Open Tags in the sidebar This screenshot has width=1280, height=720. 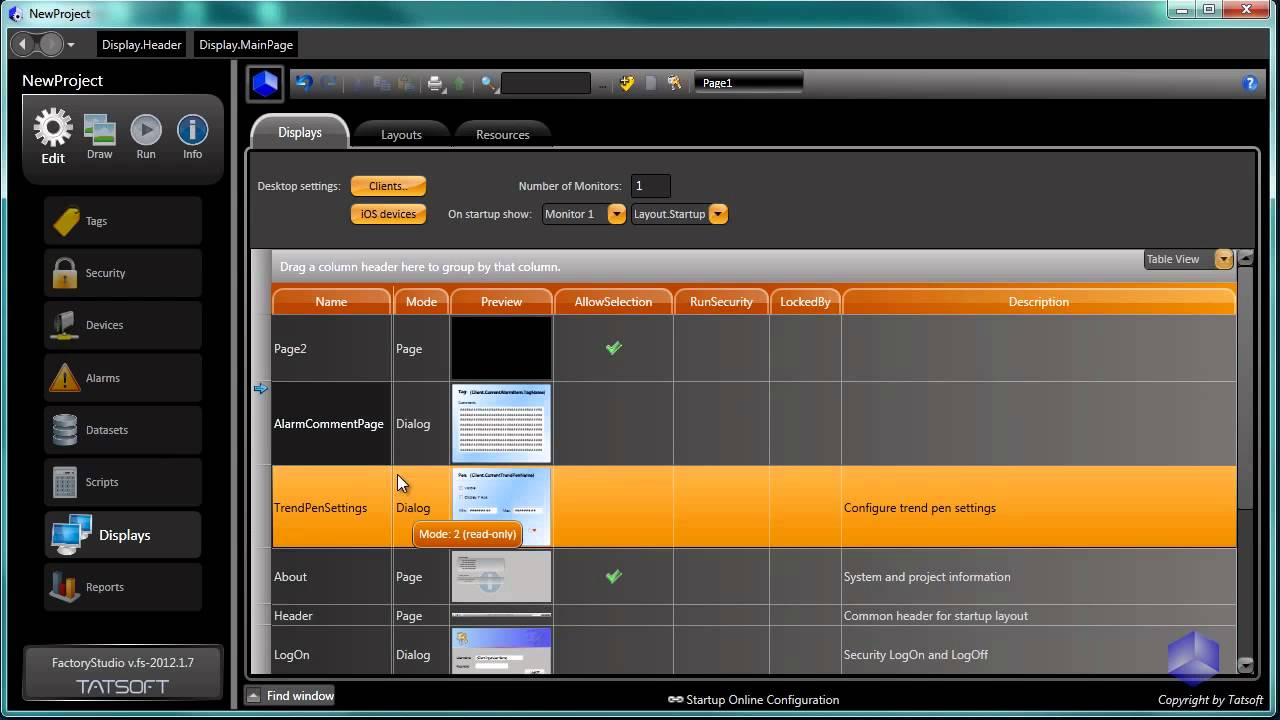[x=123, y=221]
